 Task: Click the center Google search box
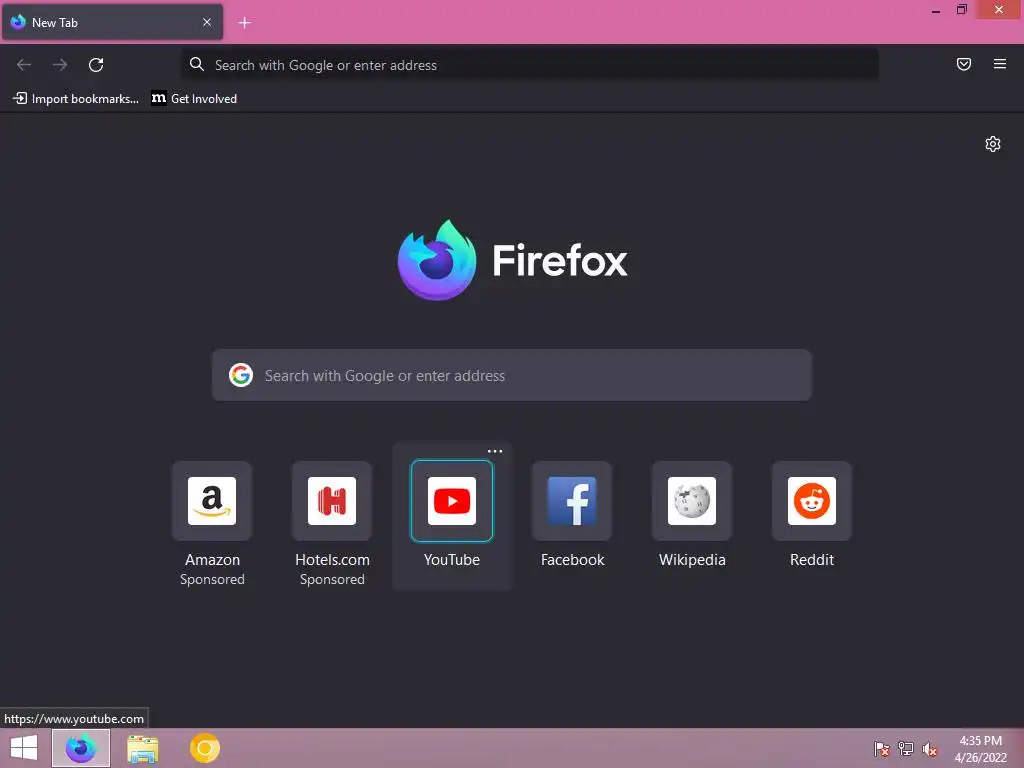512,376
